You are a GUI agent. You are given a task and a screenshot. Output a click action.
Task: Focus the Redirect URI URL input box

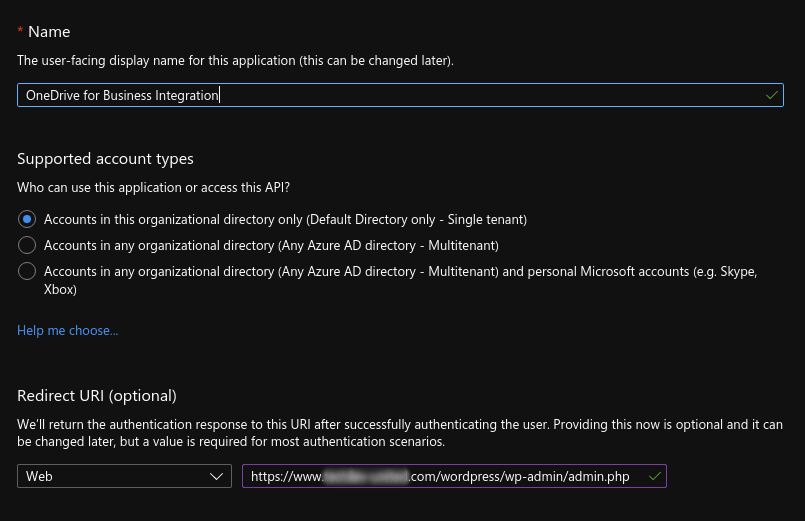pos(440,477)
